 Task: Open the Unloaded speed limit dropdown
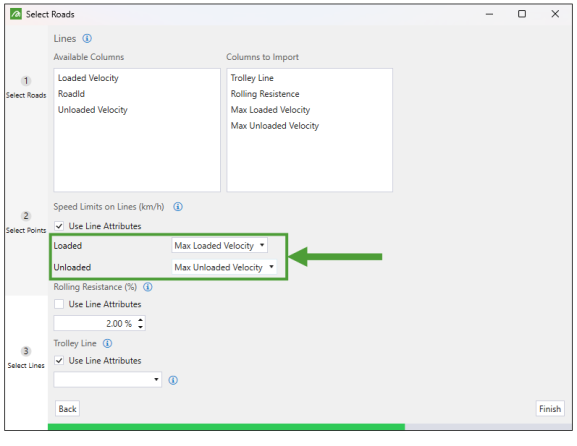click(224, 267)
